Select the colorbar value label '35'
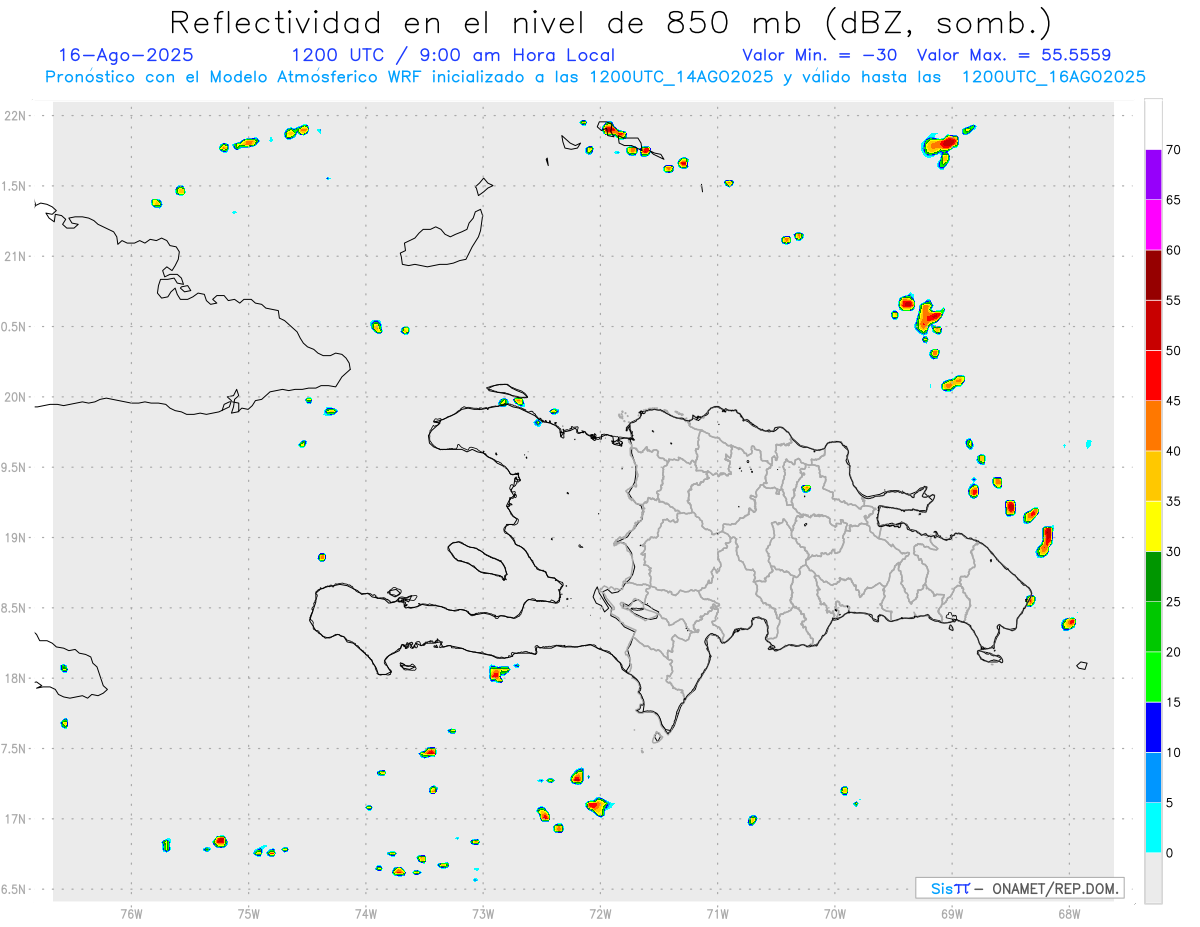 [1173, 501]
